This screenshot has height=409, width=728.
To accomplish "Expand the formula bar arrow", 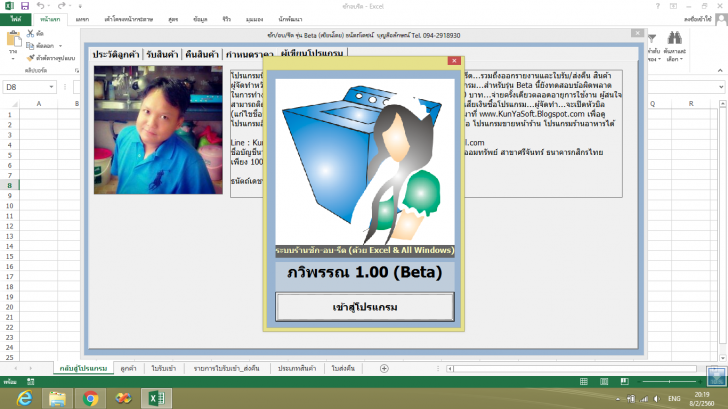I will click(x=721, y=87).
